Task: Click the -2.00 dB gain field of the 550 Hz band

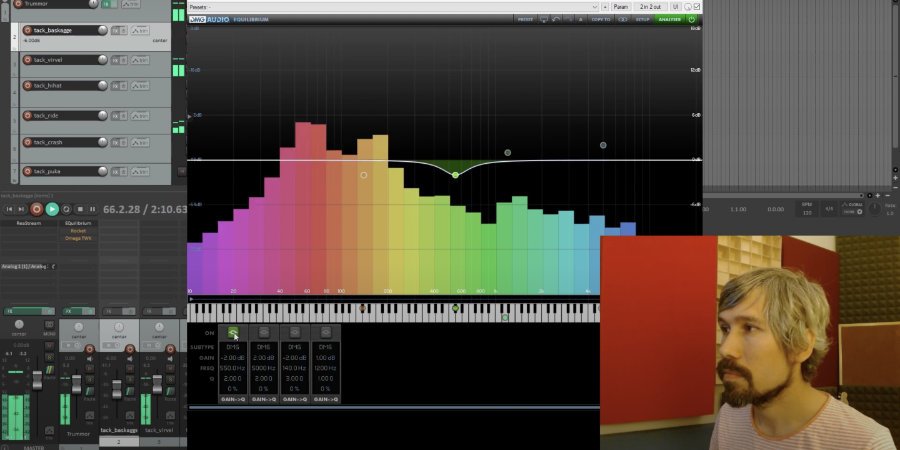Action: tap(232, 358)
